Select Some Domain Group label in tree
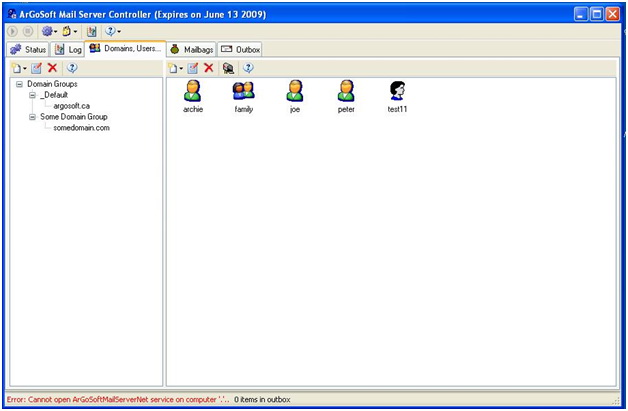 [x=74, y=117]
